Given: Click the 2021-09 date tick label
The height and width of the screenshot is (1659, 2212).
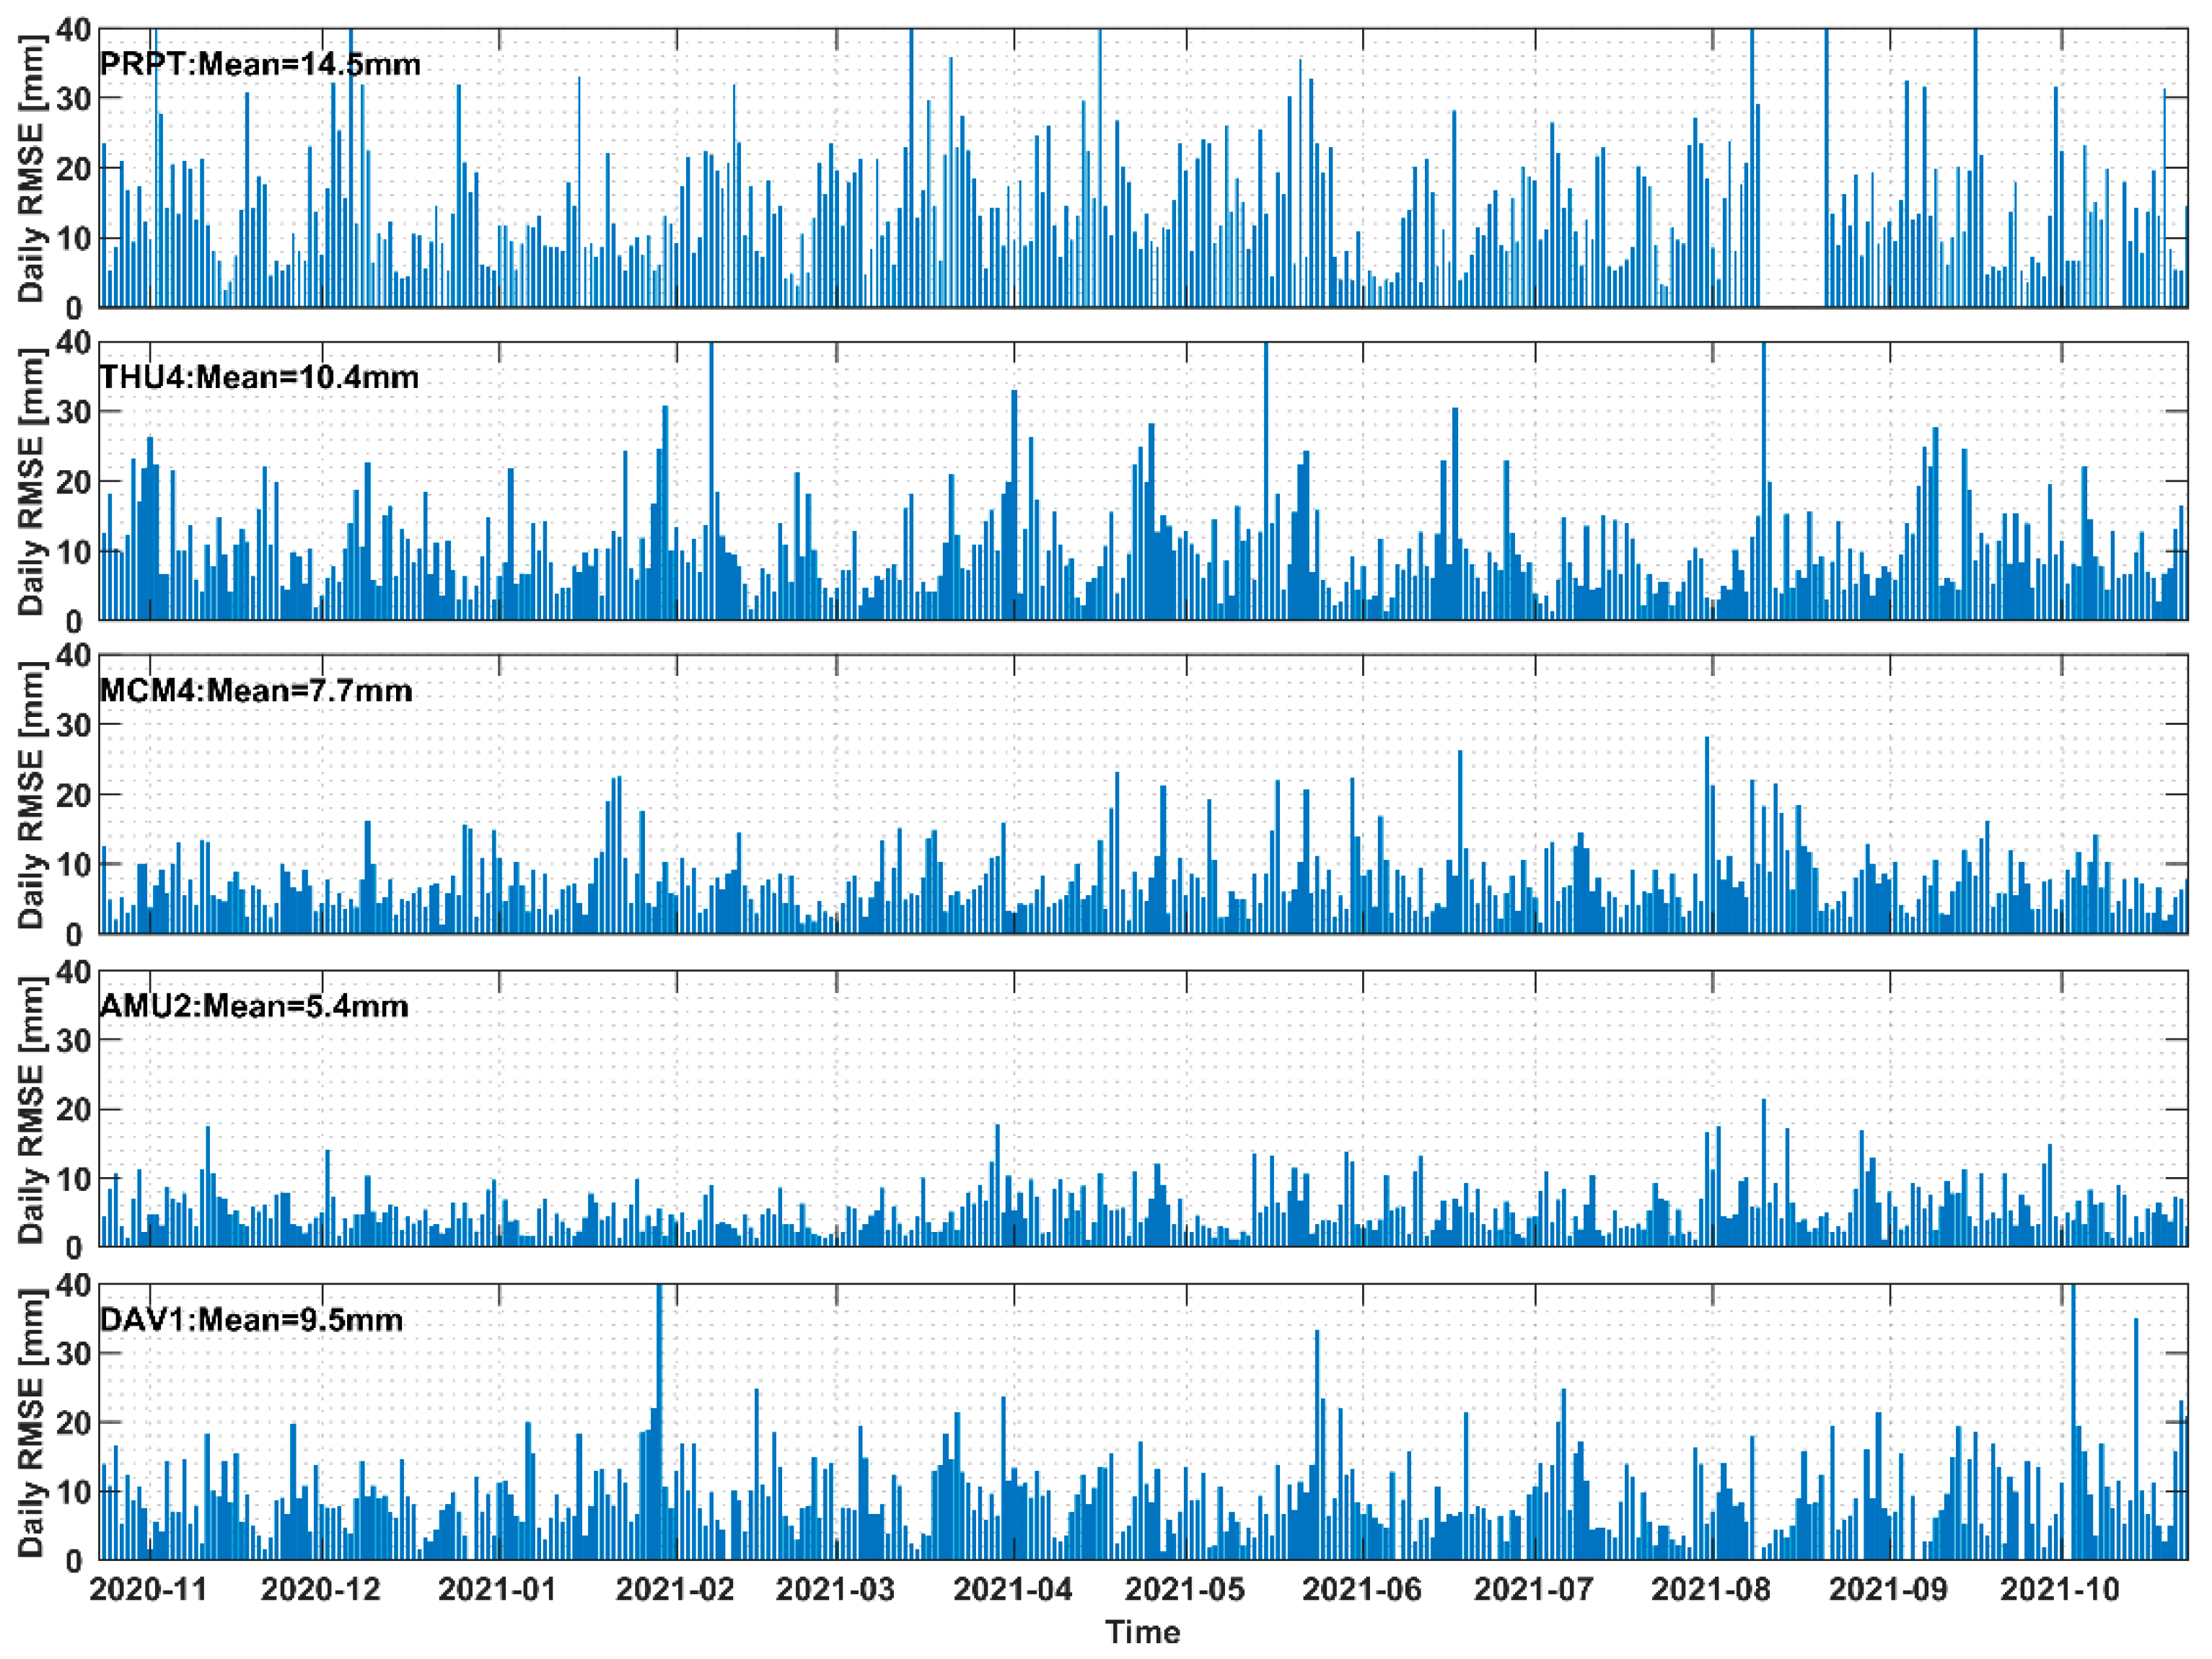Looking at the screenshot, I should tap(1888, 1589).
